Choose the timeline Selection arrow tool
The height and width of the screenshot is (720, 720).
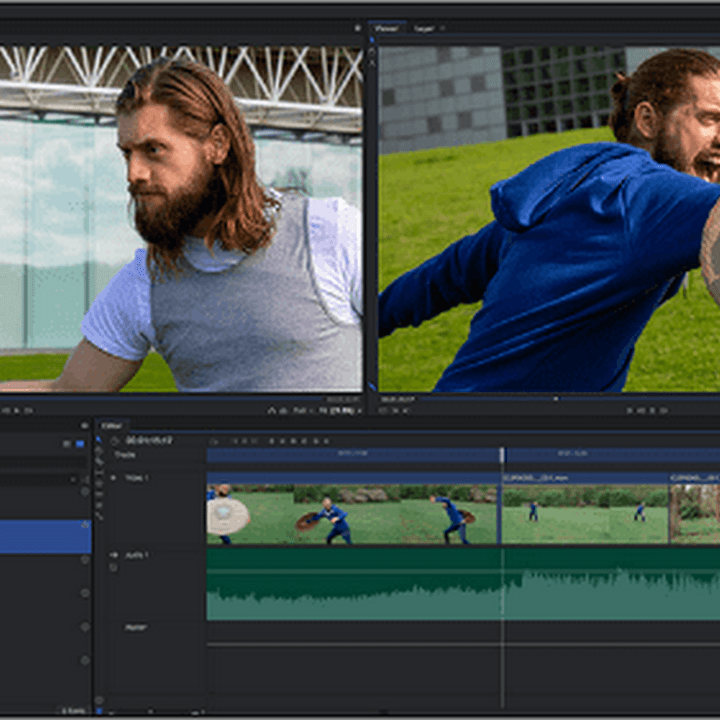(99, 439)
